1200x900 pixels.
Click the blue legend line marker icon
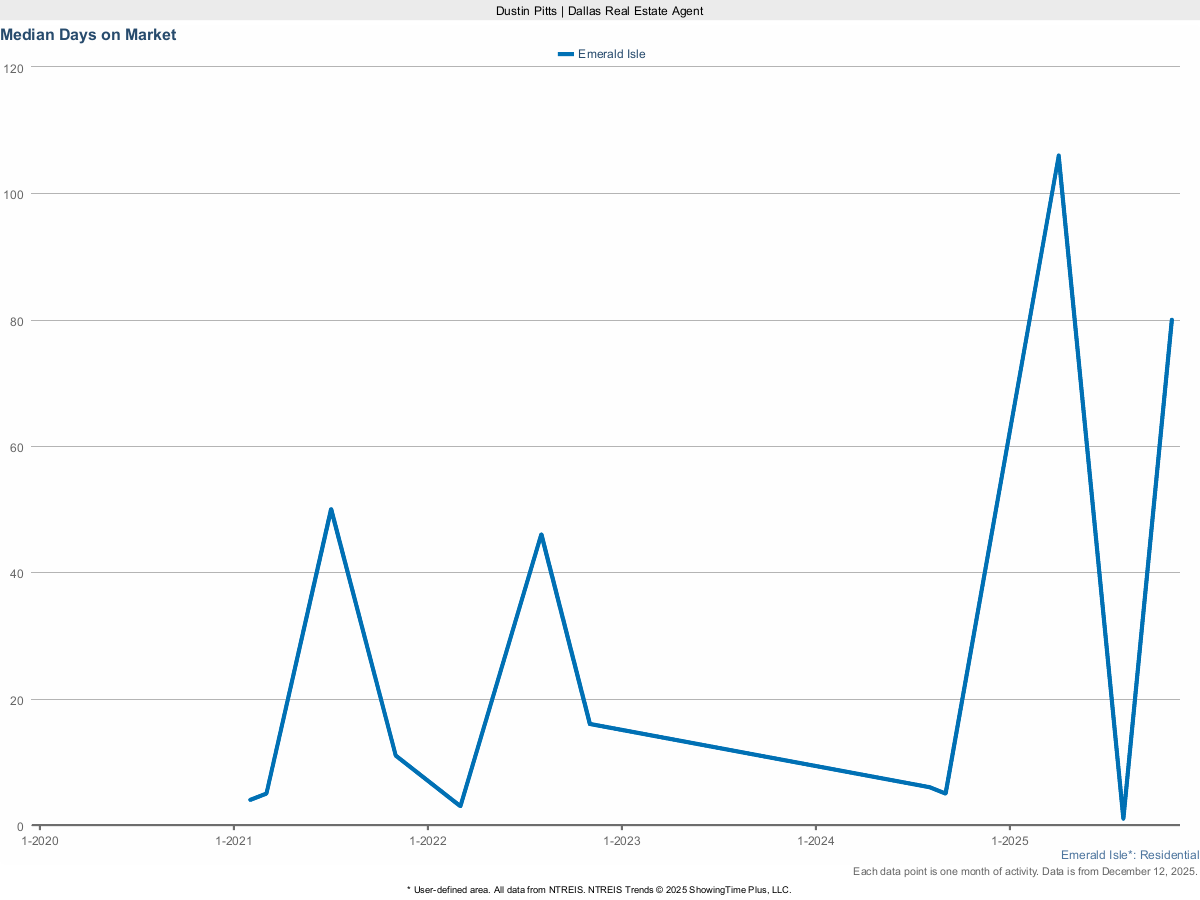point(564,54)
